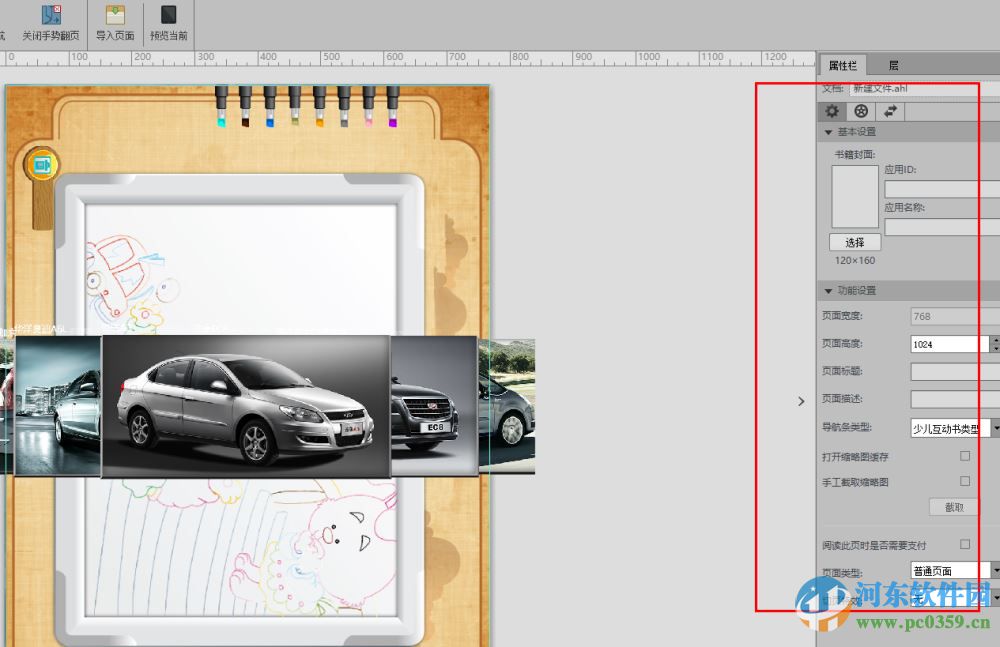Click the 导入页面 import page icon
The image size is (1000, 647).
click(x=115, y=15)
